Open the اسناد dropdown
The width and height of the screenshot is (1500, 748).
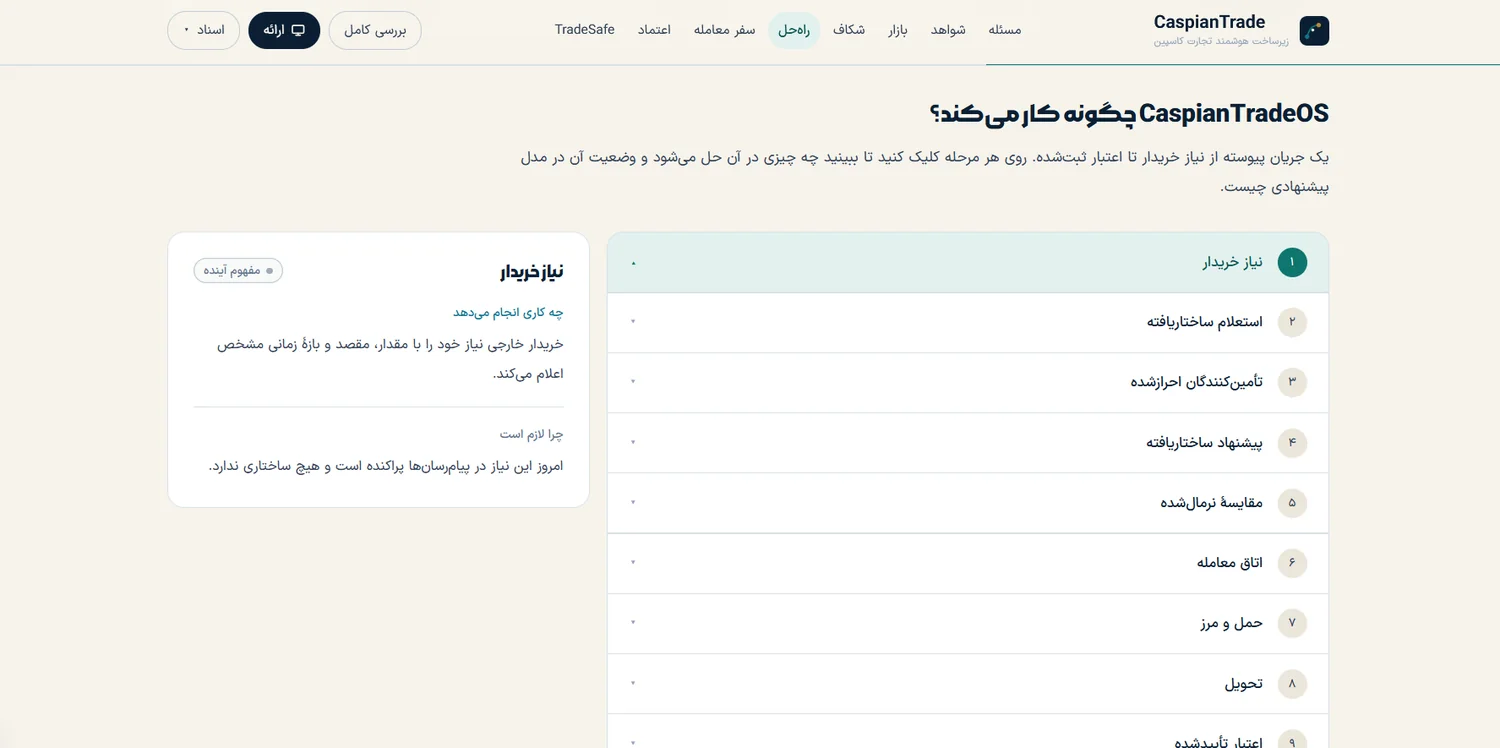point(204,30)
